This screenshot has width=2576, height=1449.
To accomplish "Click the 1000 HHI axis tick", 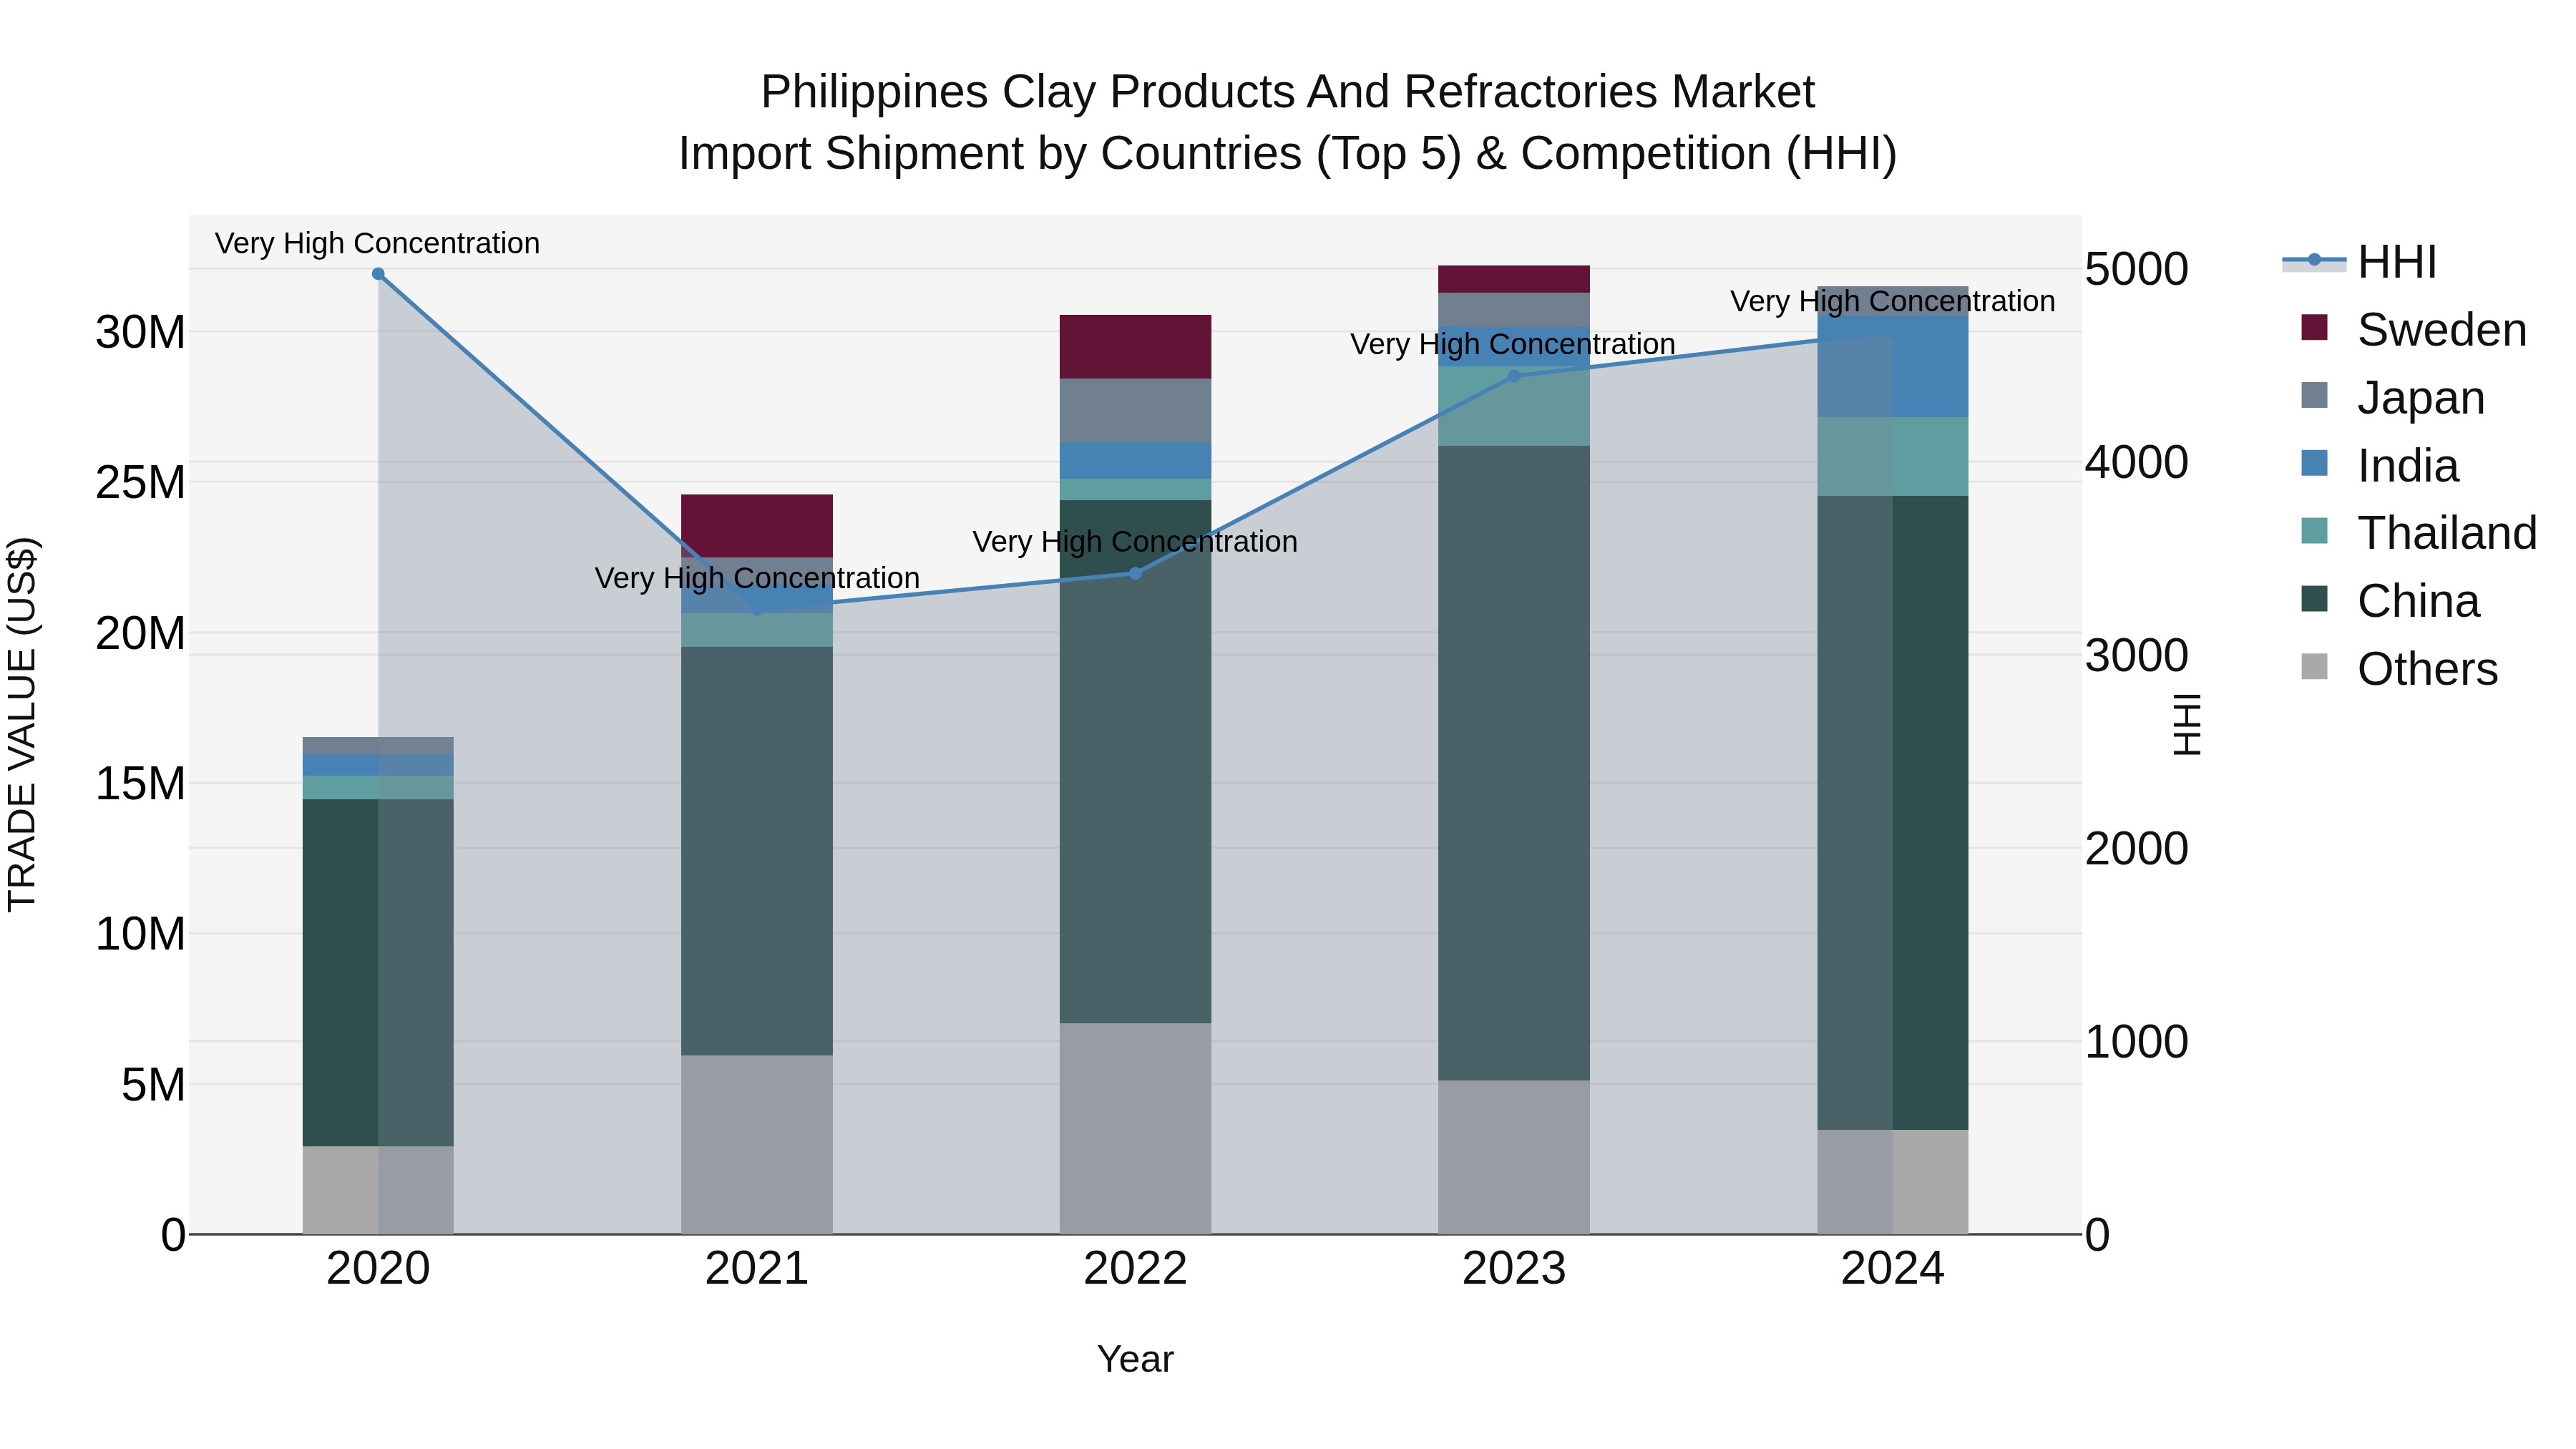I will [x=2137, y=1042].
